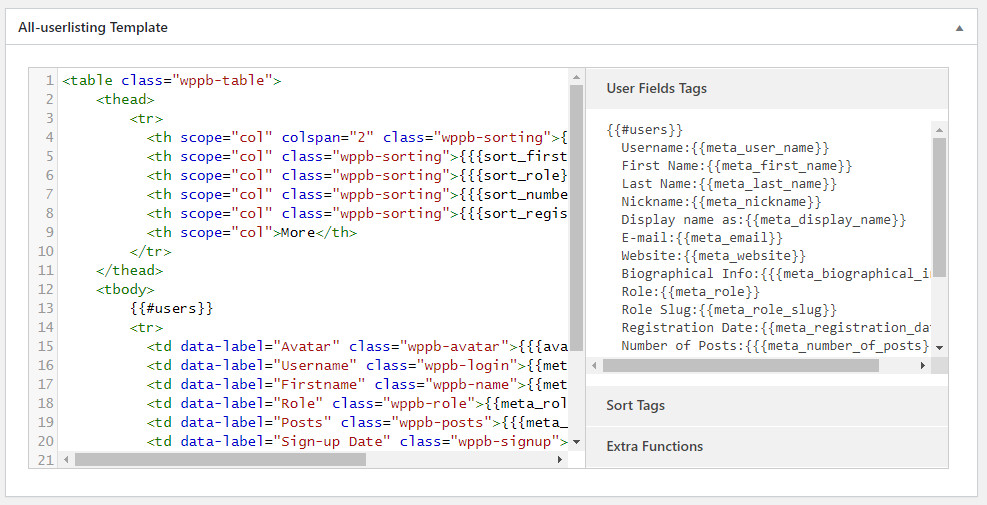The width and height of the screenshot is (987, 505).
Task: Click the tags list scroll up arrow
Action: point(939,129)
